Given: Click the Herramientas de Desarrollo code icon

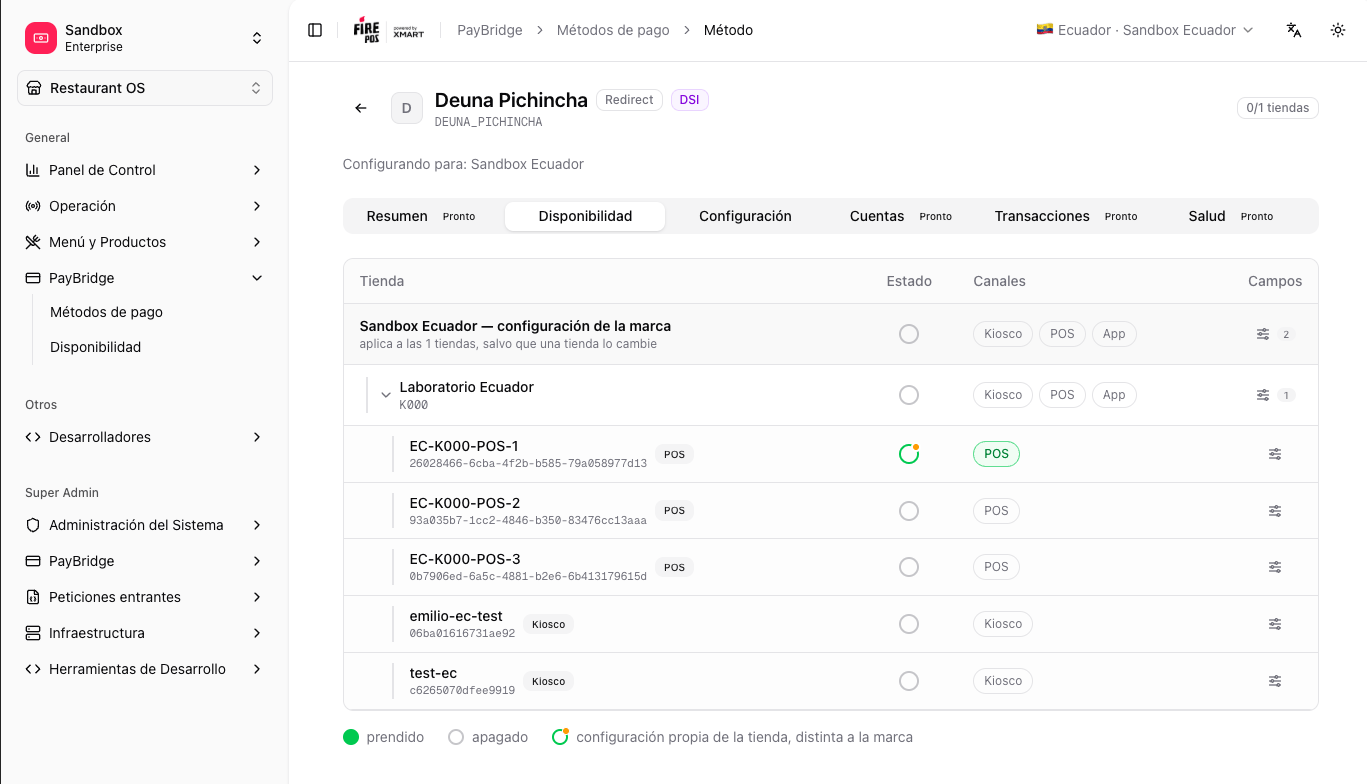Looking at the screenshot, I should 33,669.
